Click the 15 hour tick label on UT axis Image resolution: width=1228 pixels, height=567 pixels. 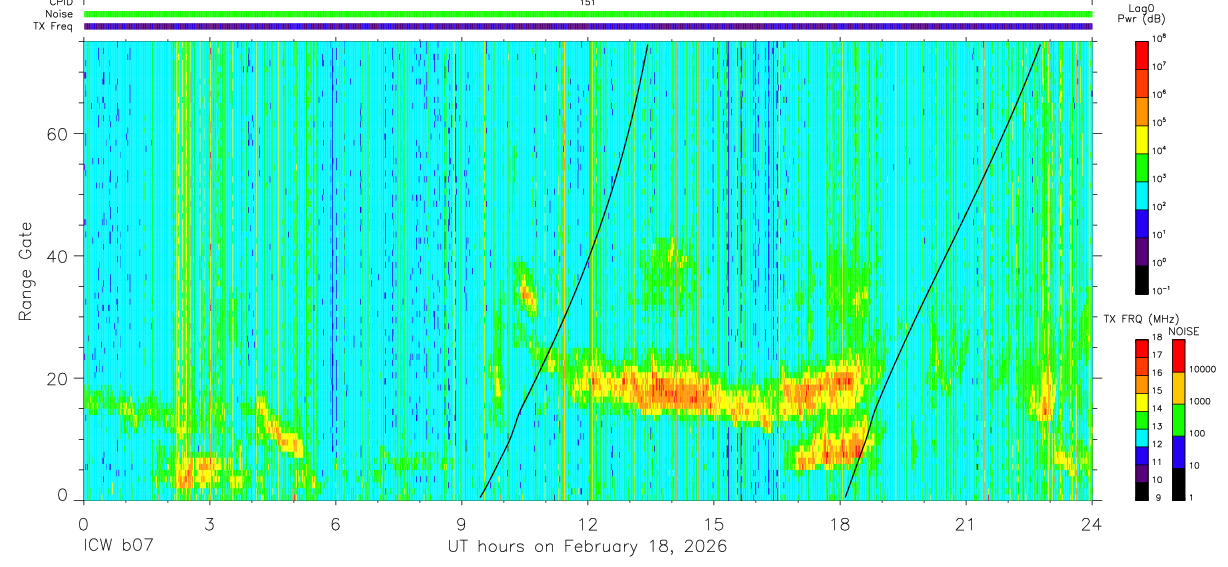click(x=714, y=524)
